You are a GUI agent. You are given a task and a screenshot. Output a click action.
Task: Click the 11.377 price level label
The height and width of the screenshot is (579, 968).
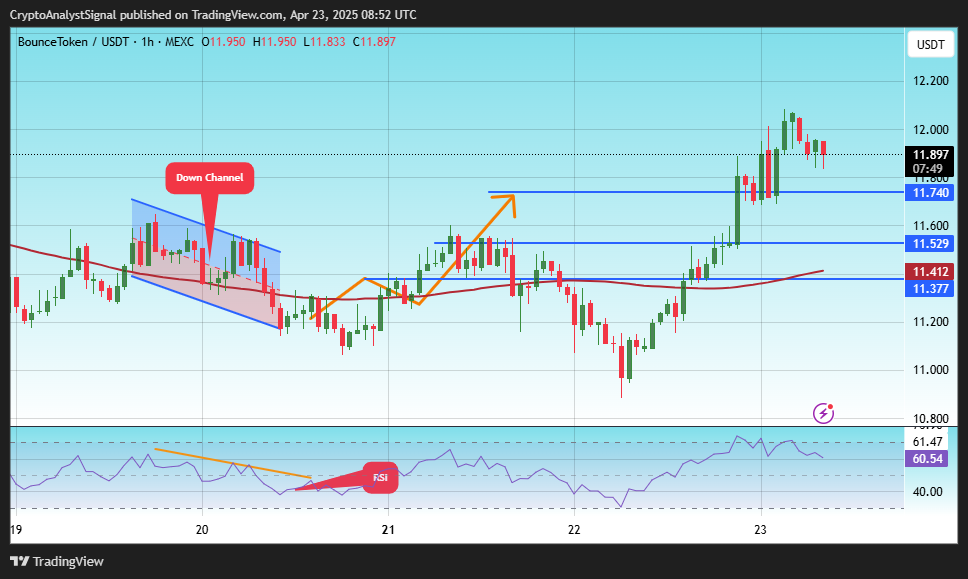tap(930, 288)
